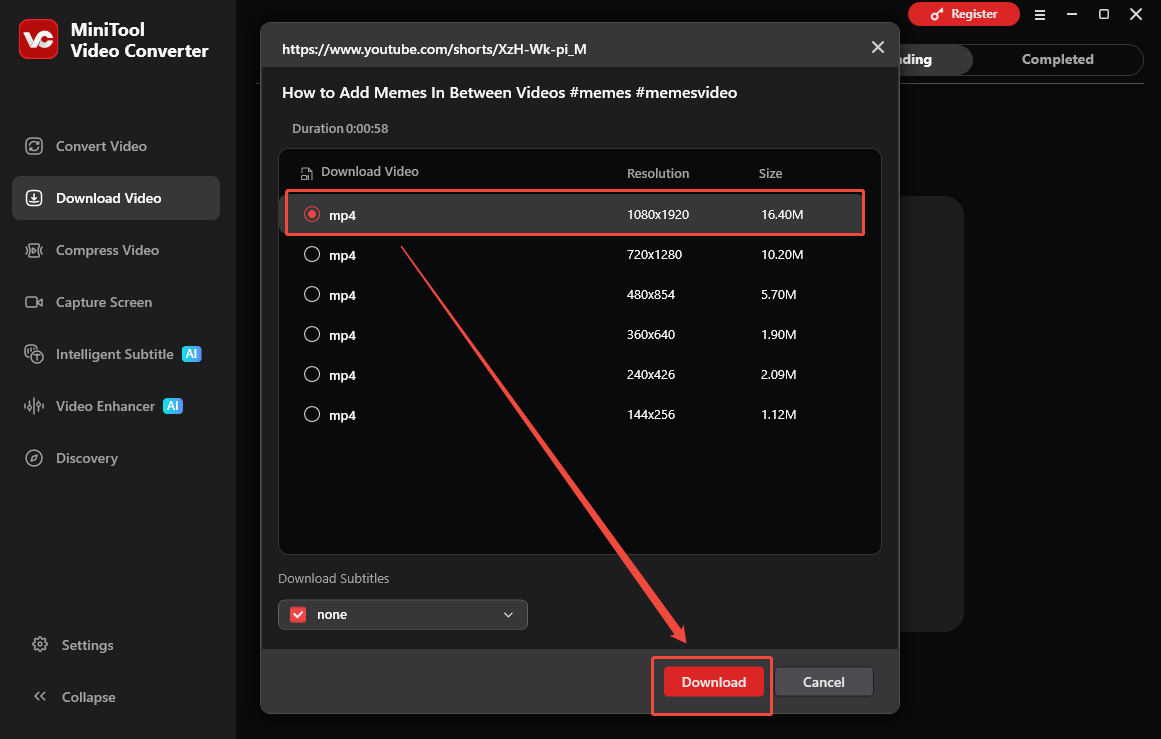
Task: Click the Resolution column header
Action: tap(658, 173)
